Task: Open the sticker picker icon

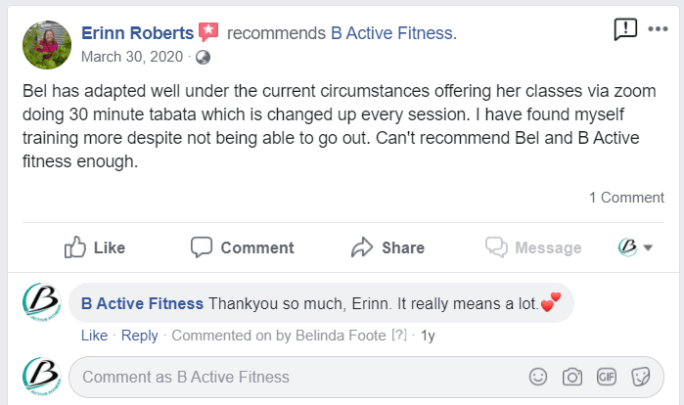Action: 641,377
